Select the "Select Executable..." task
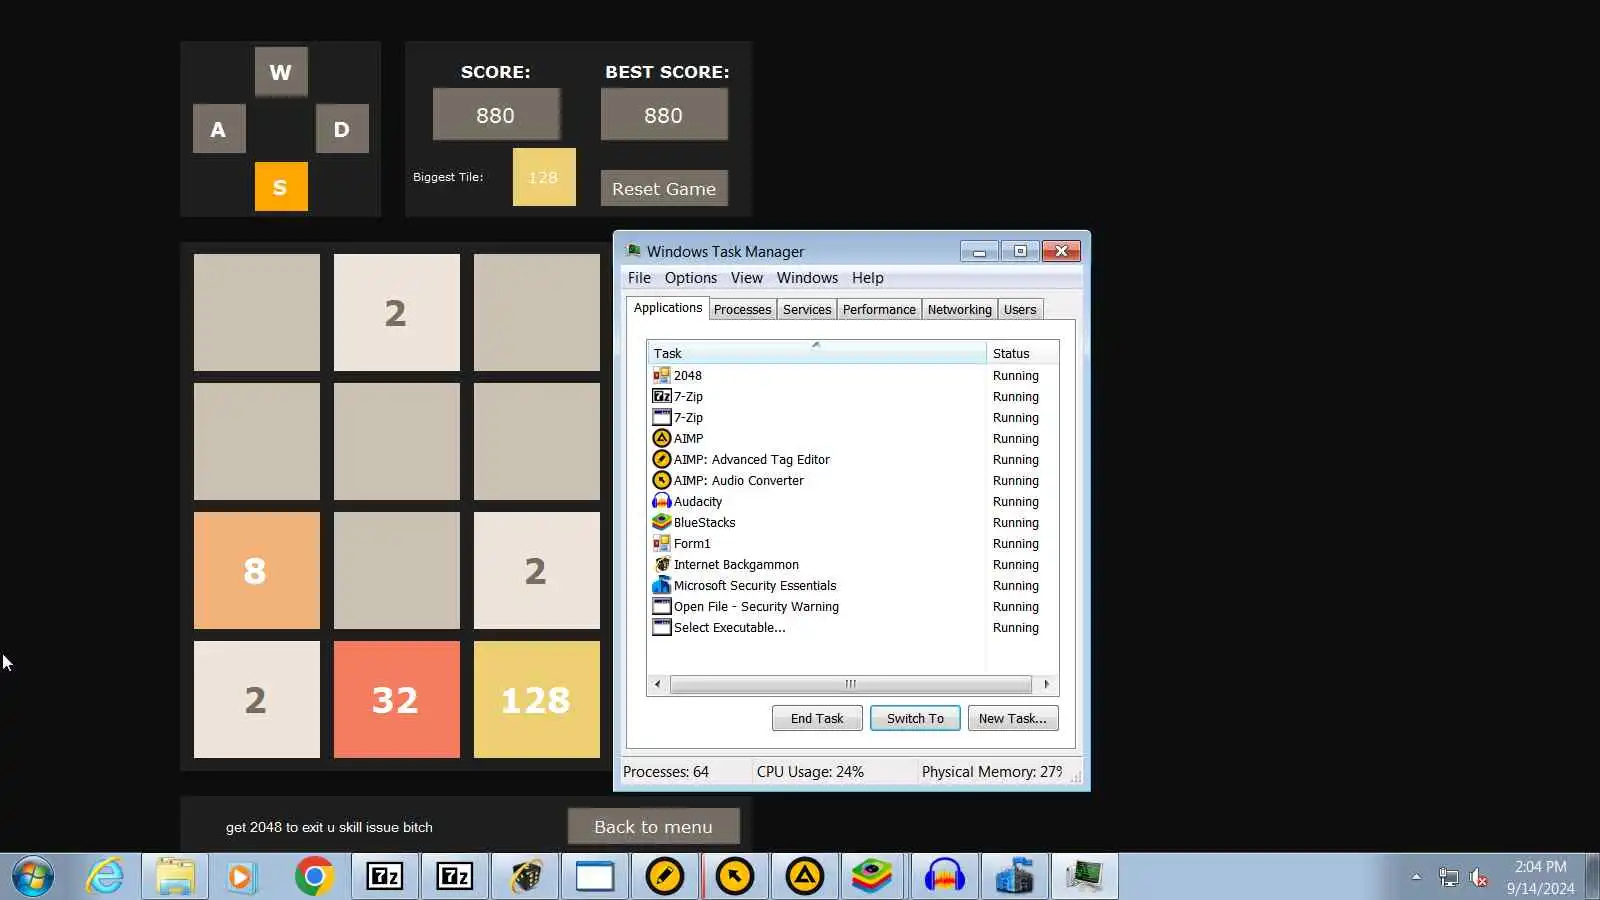The width and height of the screenshot is (1600, 900). (x=730, y=627)
